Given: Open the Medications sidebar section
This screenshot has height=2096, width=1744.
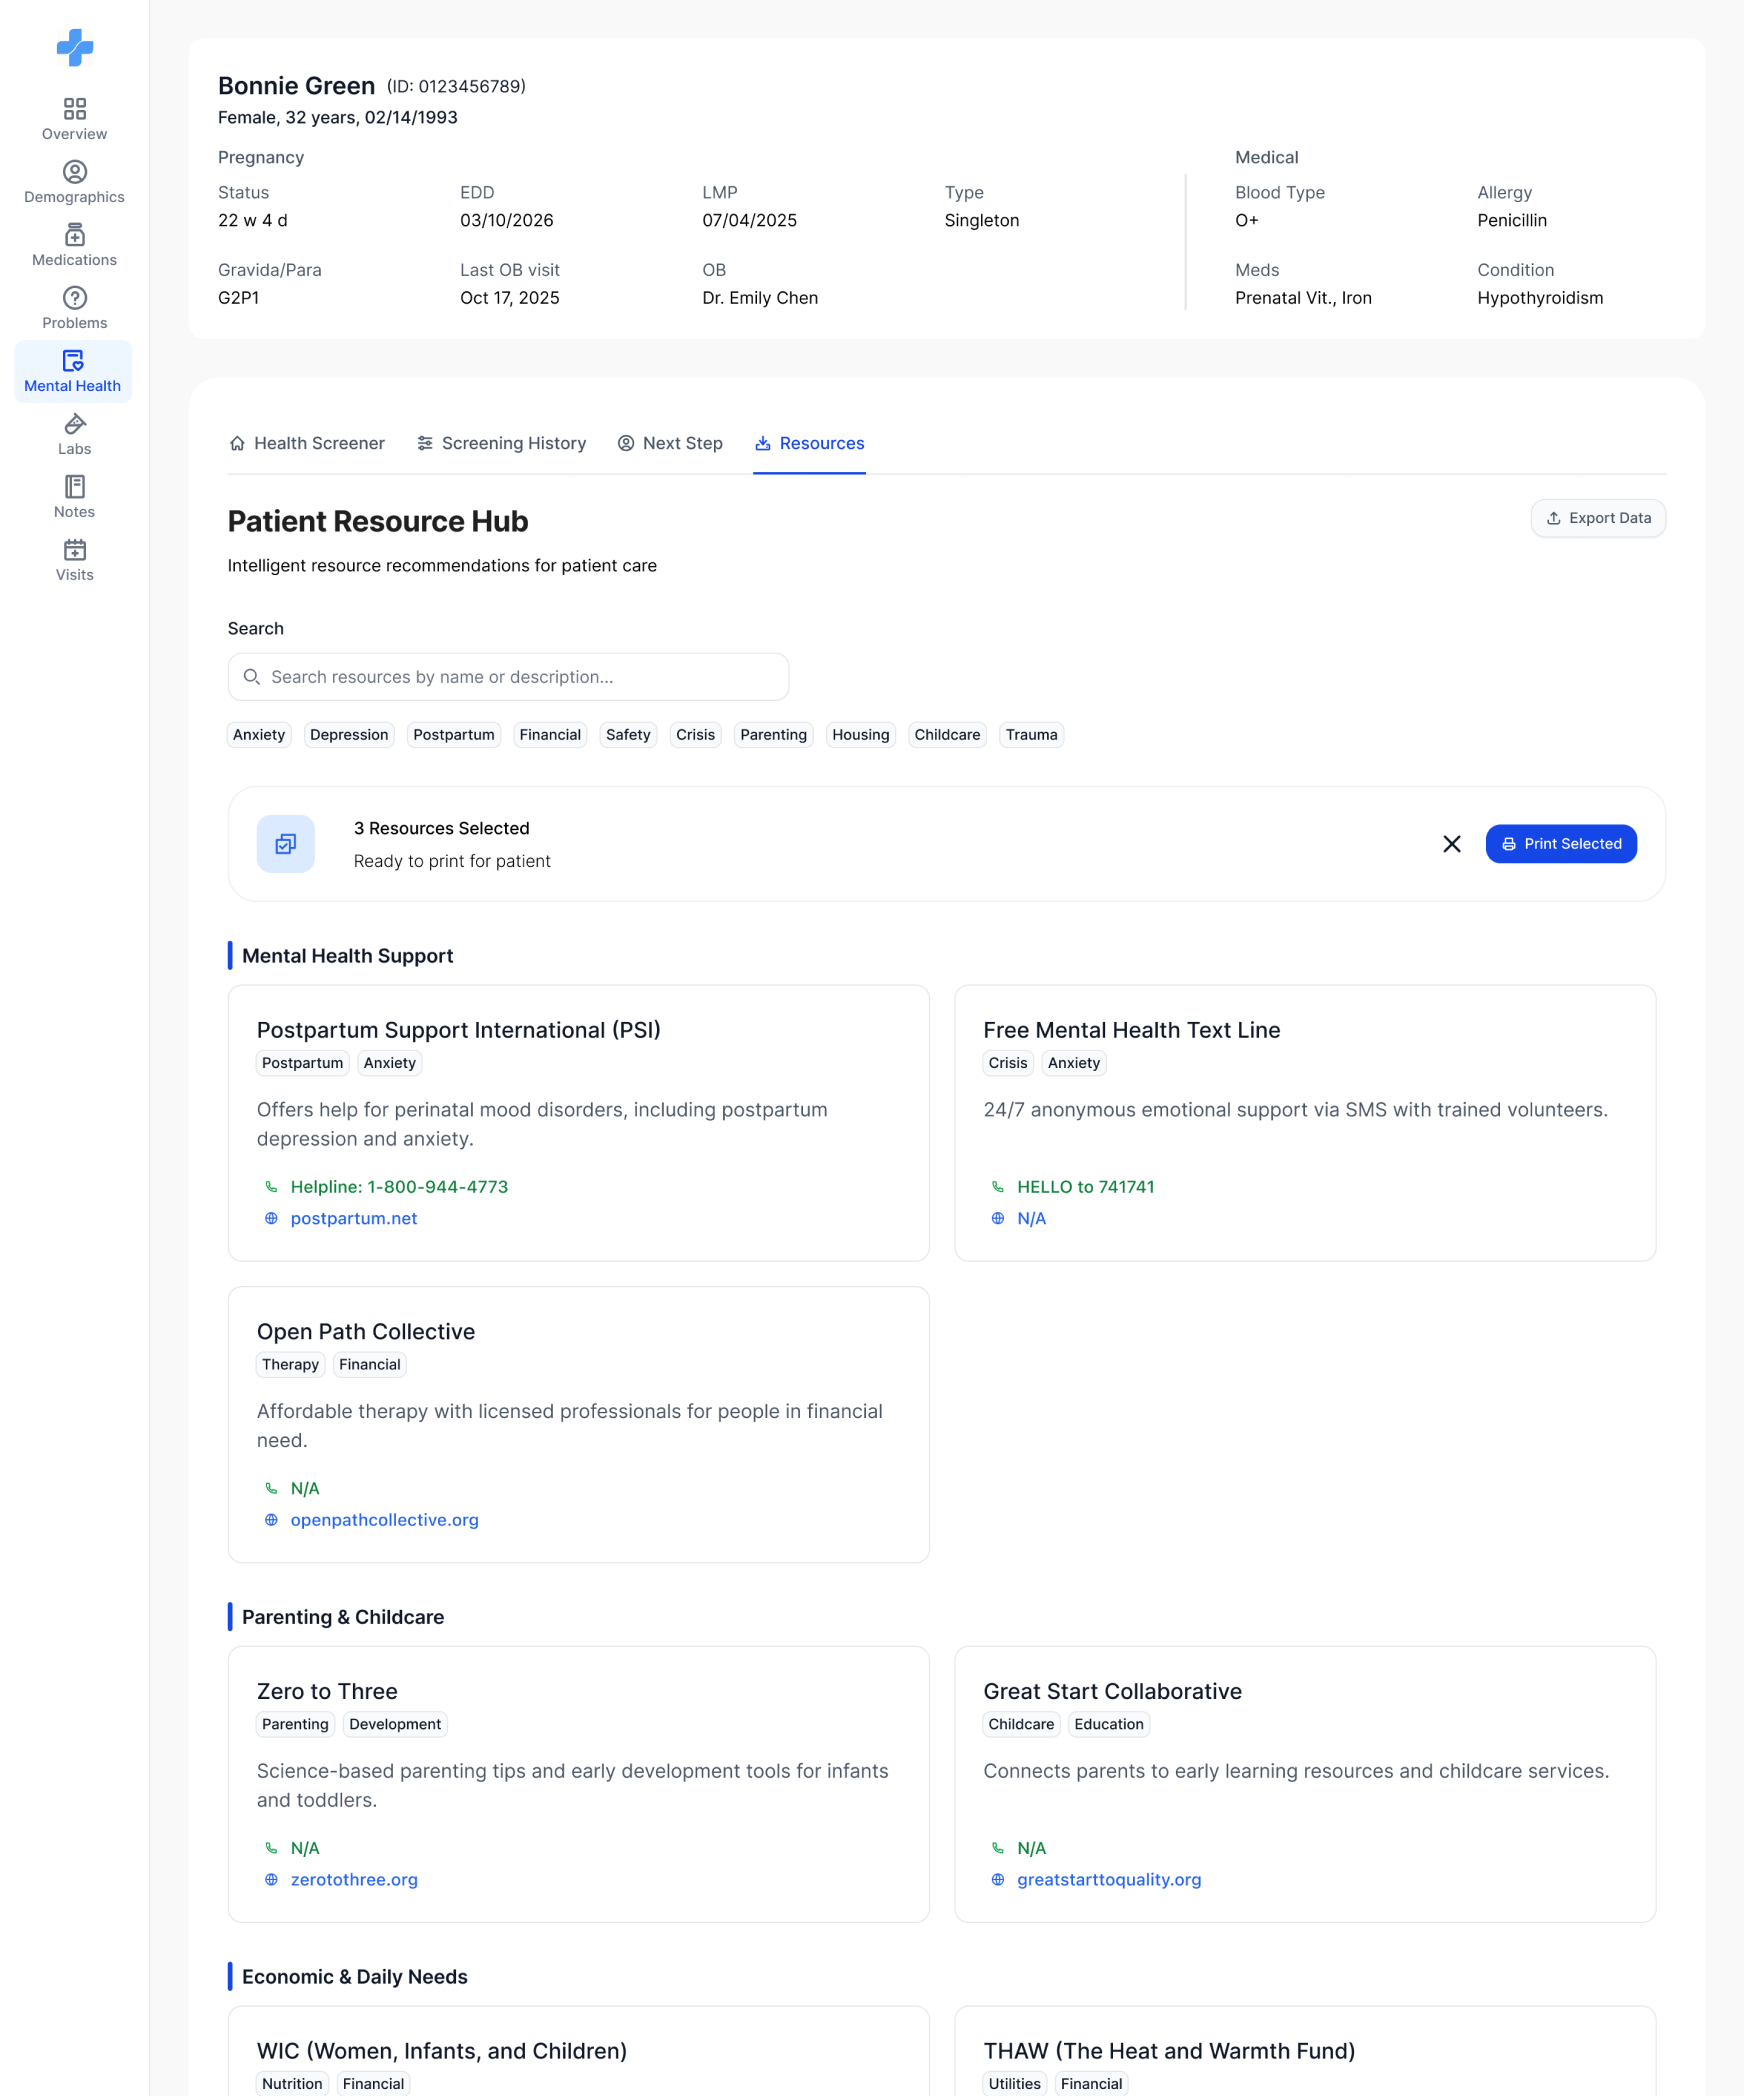Looking at the screenshot, I should point(74,245).
